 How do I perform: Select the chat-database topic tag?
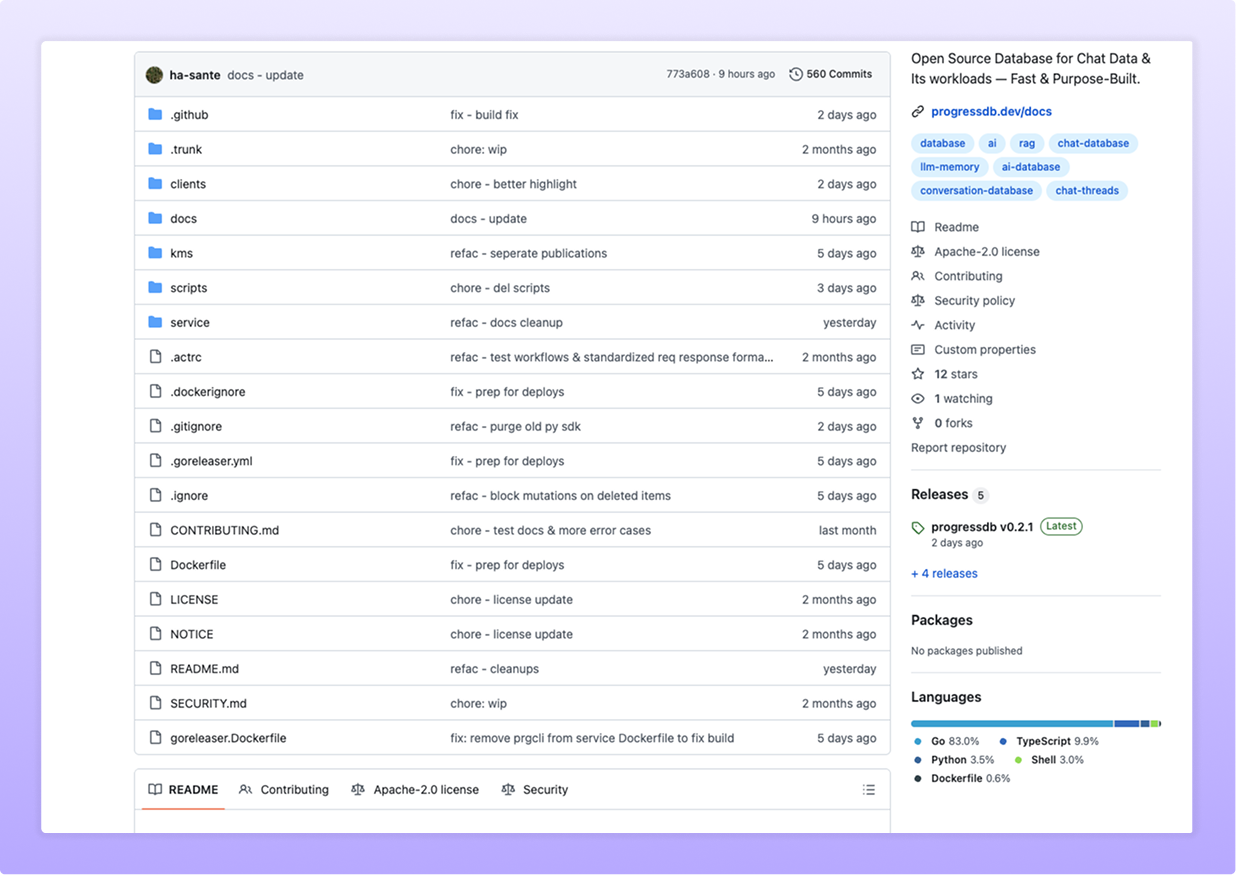tap(1093, 143)
